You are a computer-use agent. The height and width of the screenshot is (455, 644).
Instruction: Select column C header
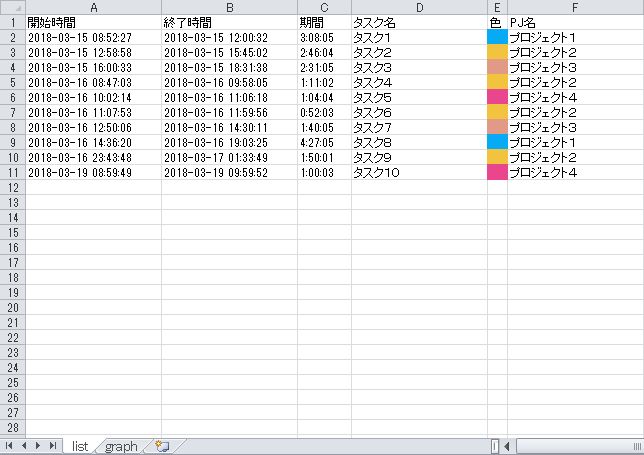click(x=324, y=7)
